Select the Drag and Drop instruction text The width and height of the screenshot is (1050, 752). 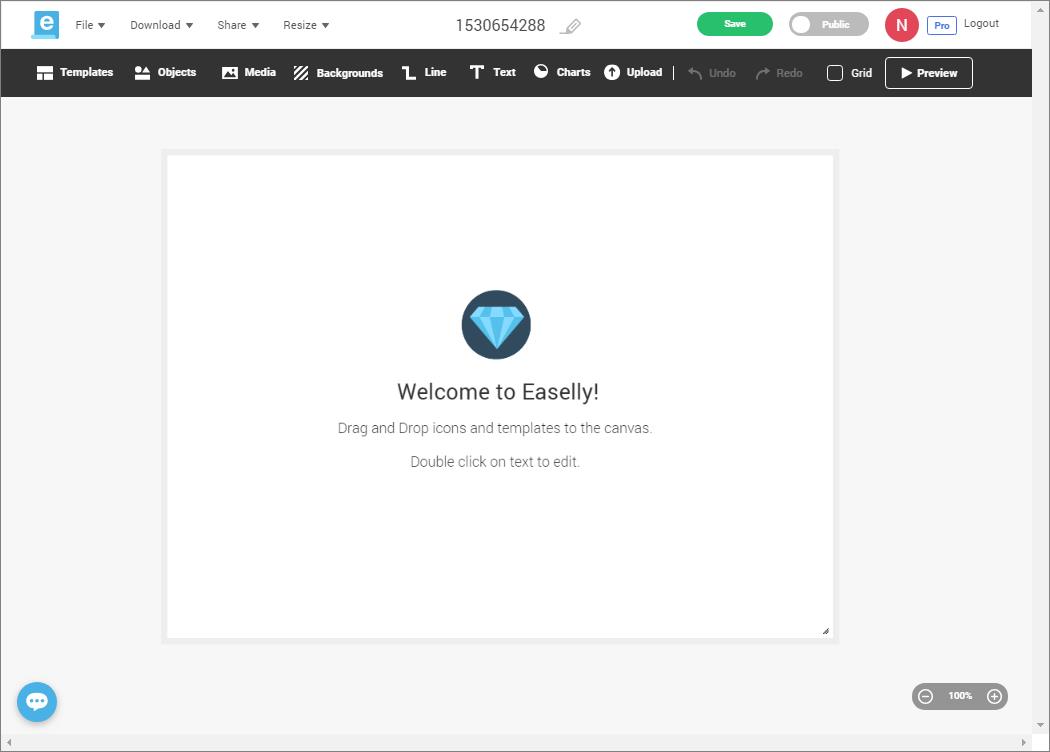[495, 428]
